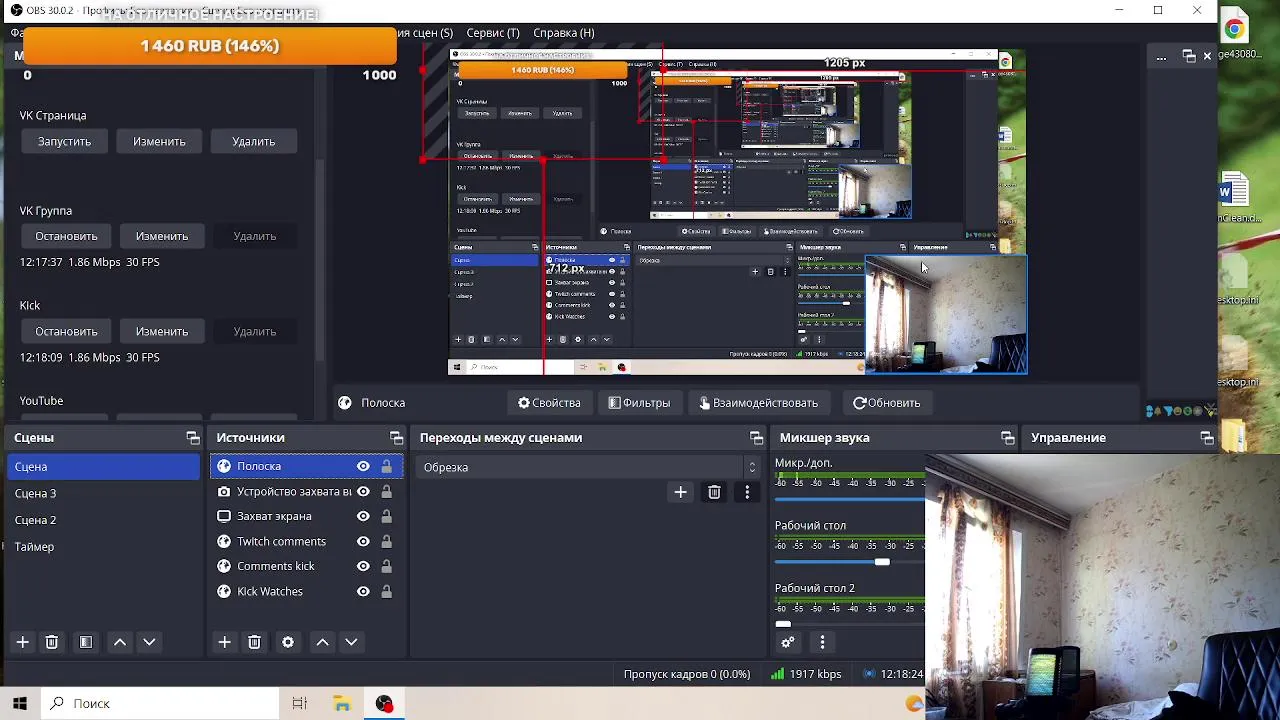Image resolution: width=1280 pixels, height=720 pixels.
Task: Select scene Сцена 2
Action: 104,520
